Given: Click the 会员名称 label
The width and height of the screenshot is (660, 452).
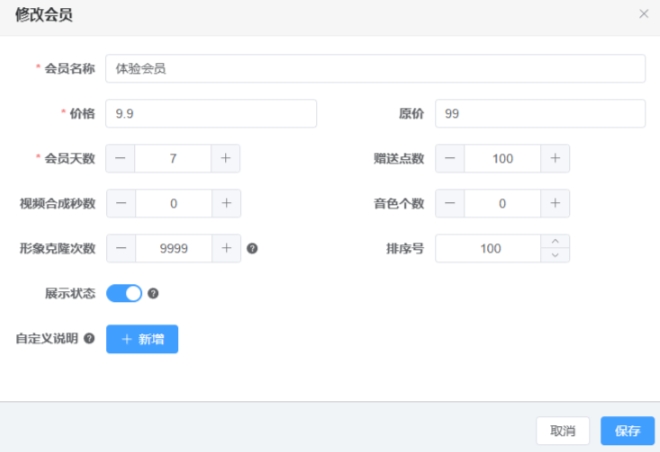Looking at the screenshot, I should [70, 69].
